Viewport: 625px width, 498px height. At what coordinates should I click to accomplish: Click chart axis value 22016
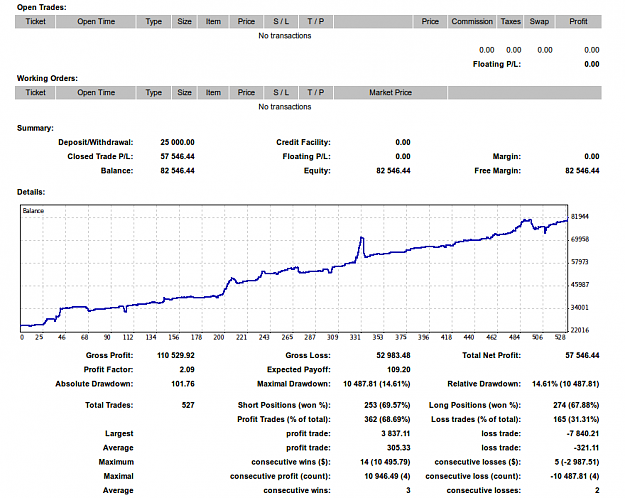point(580,330)
